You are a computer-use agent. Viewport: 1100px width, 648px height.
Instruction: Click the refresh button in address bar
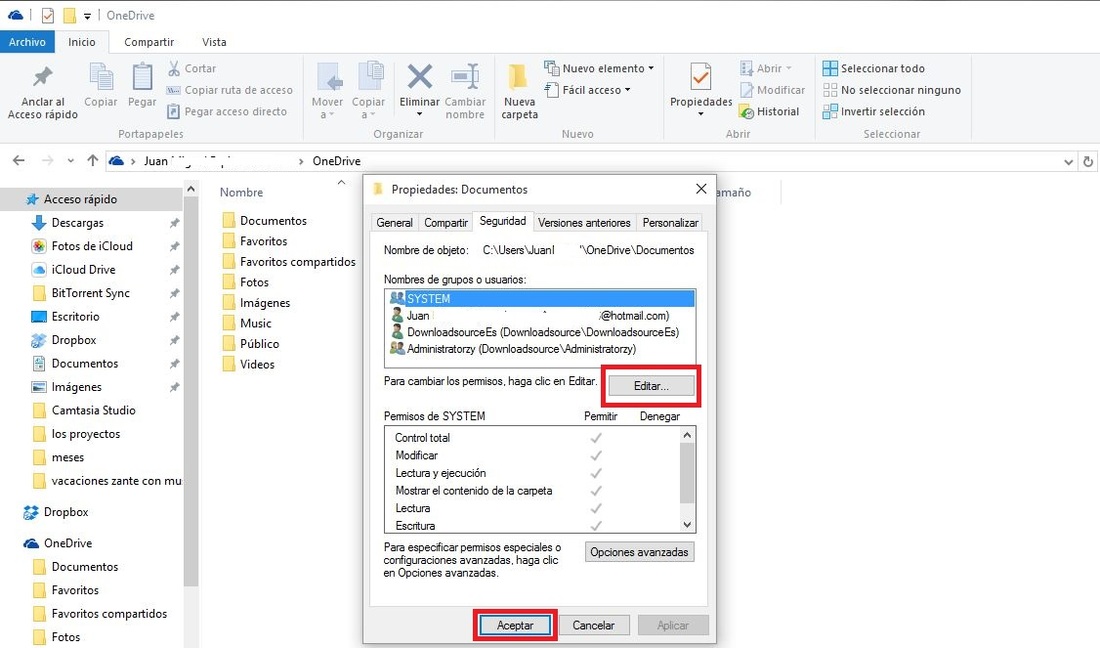click(x=1088, y=161)
